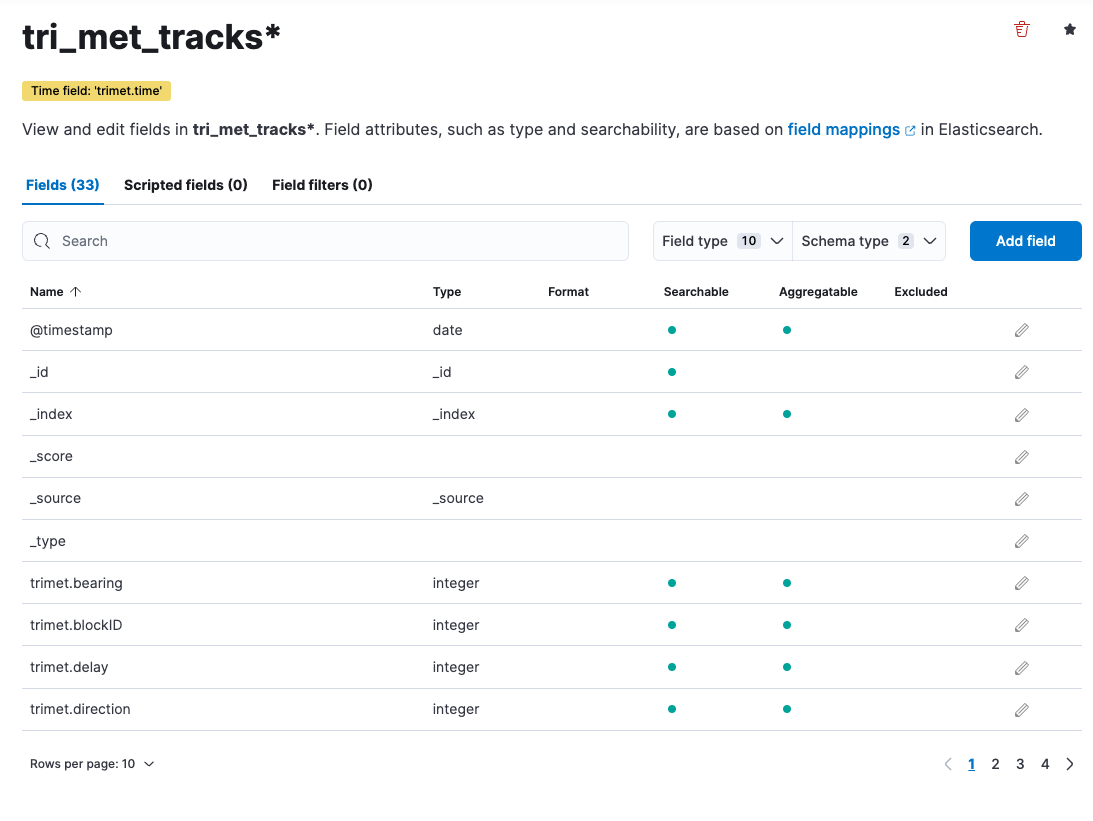Click the Add field button
The height and width of the screenshot is (821, 1093).
pyautogui.click(x=1025, y=241)
